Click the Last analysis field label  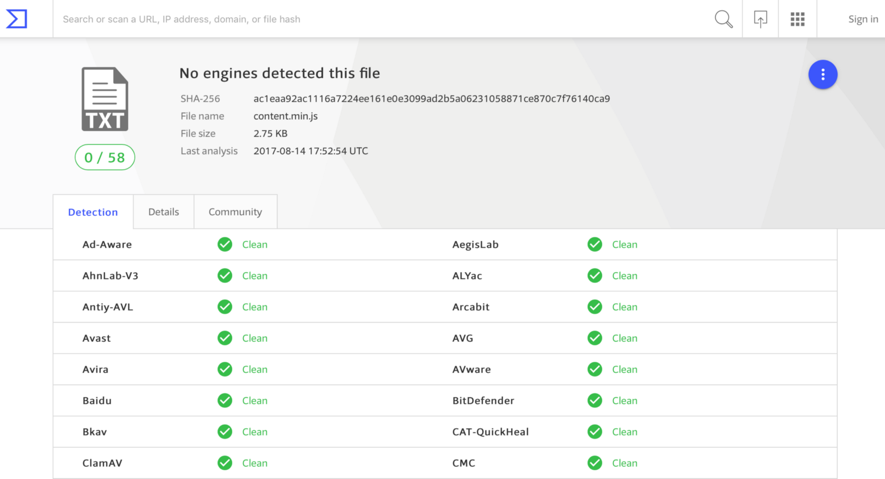(209, 151)
